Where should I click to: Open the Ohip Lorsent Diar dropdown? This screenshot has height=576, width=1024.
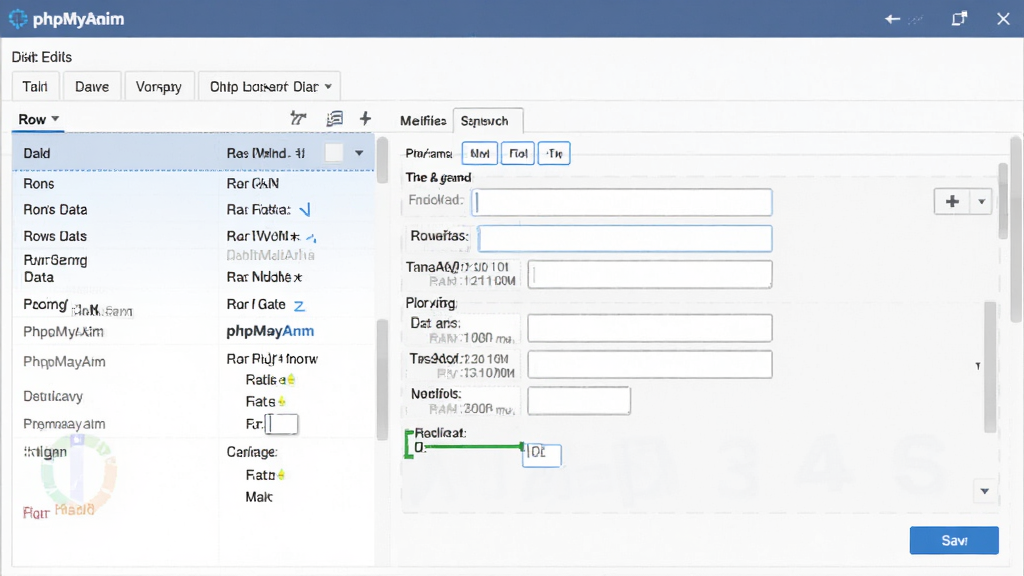(270, 86)
